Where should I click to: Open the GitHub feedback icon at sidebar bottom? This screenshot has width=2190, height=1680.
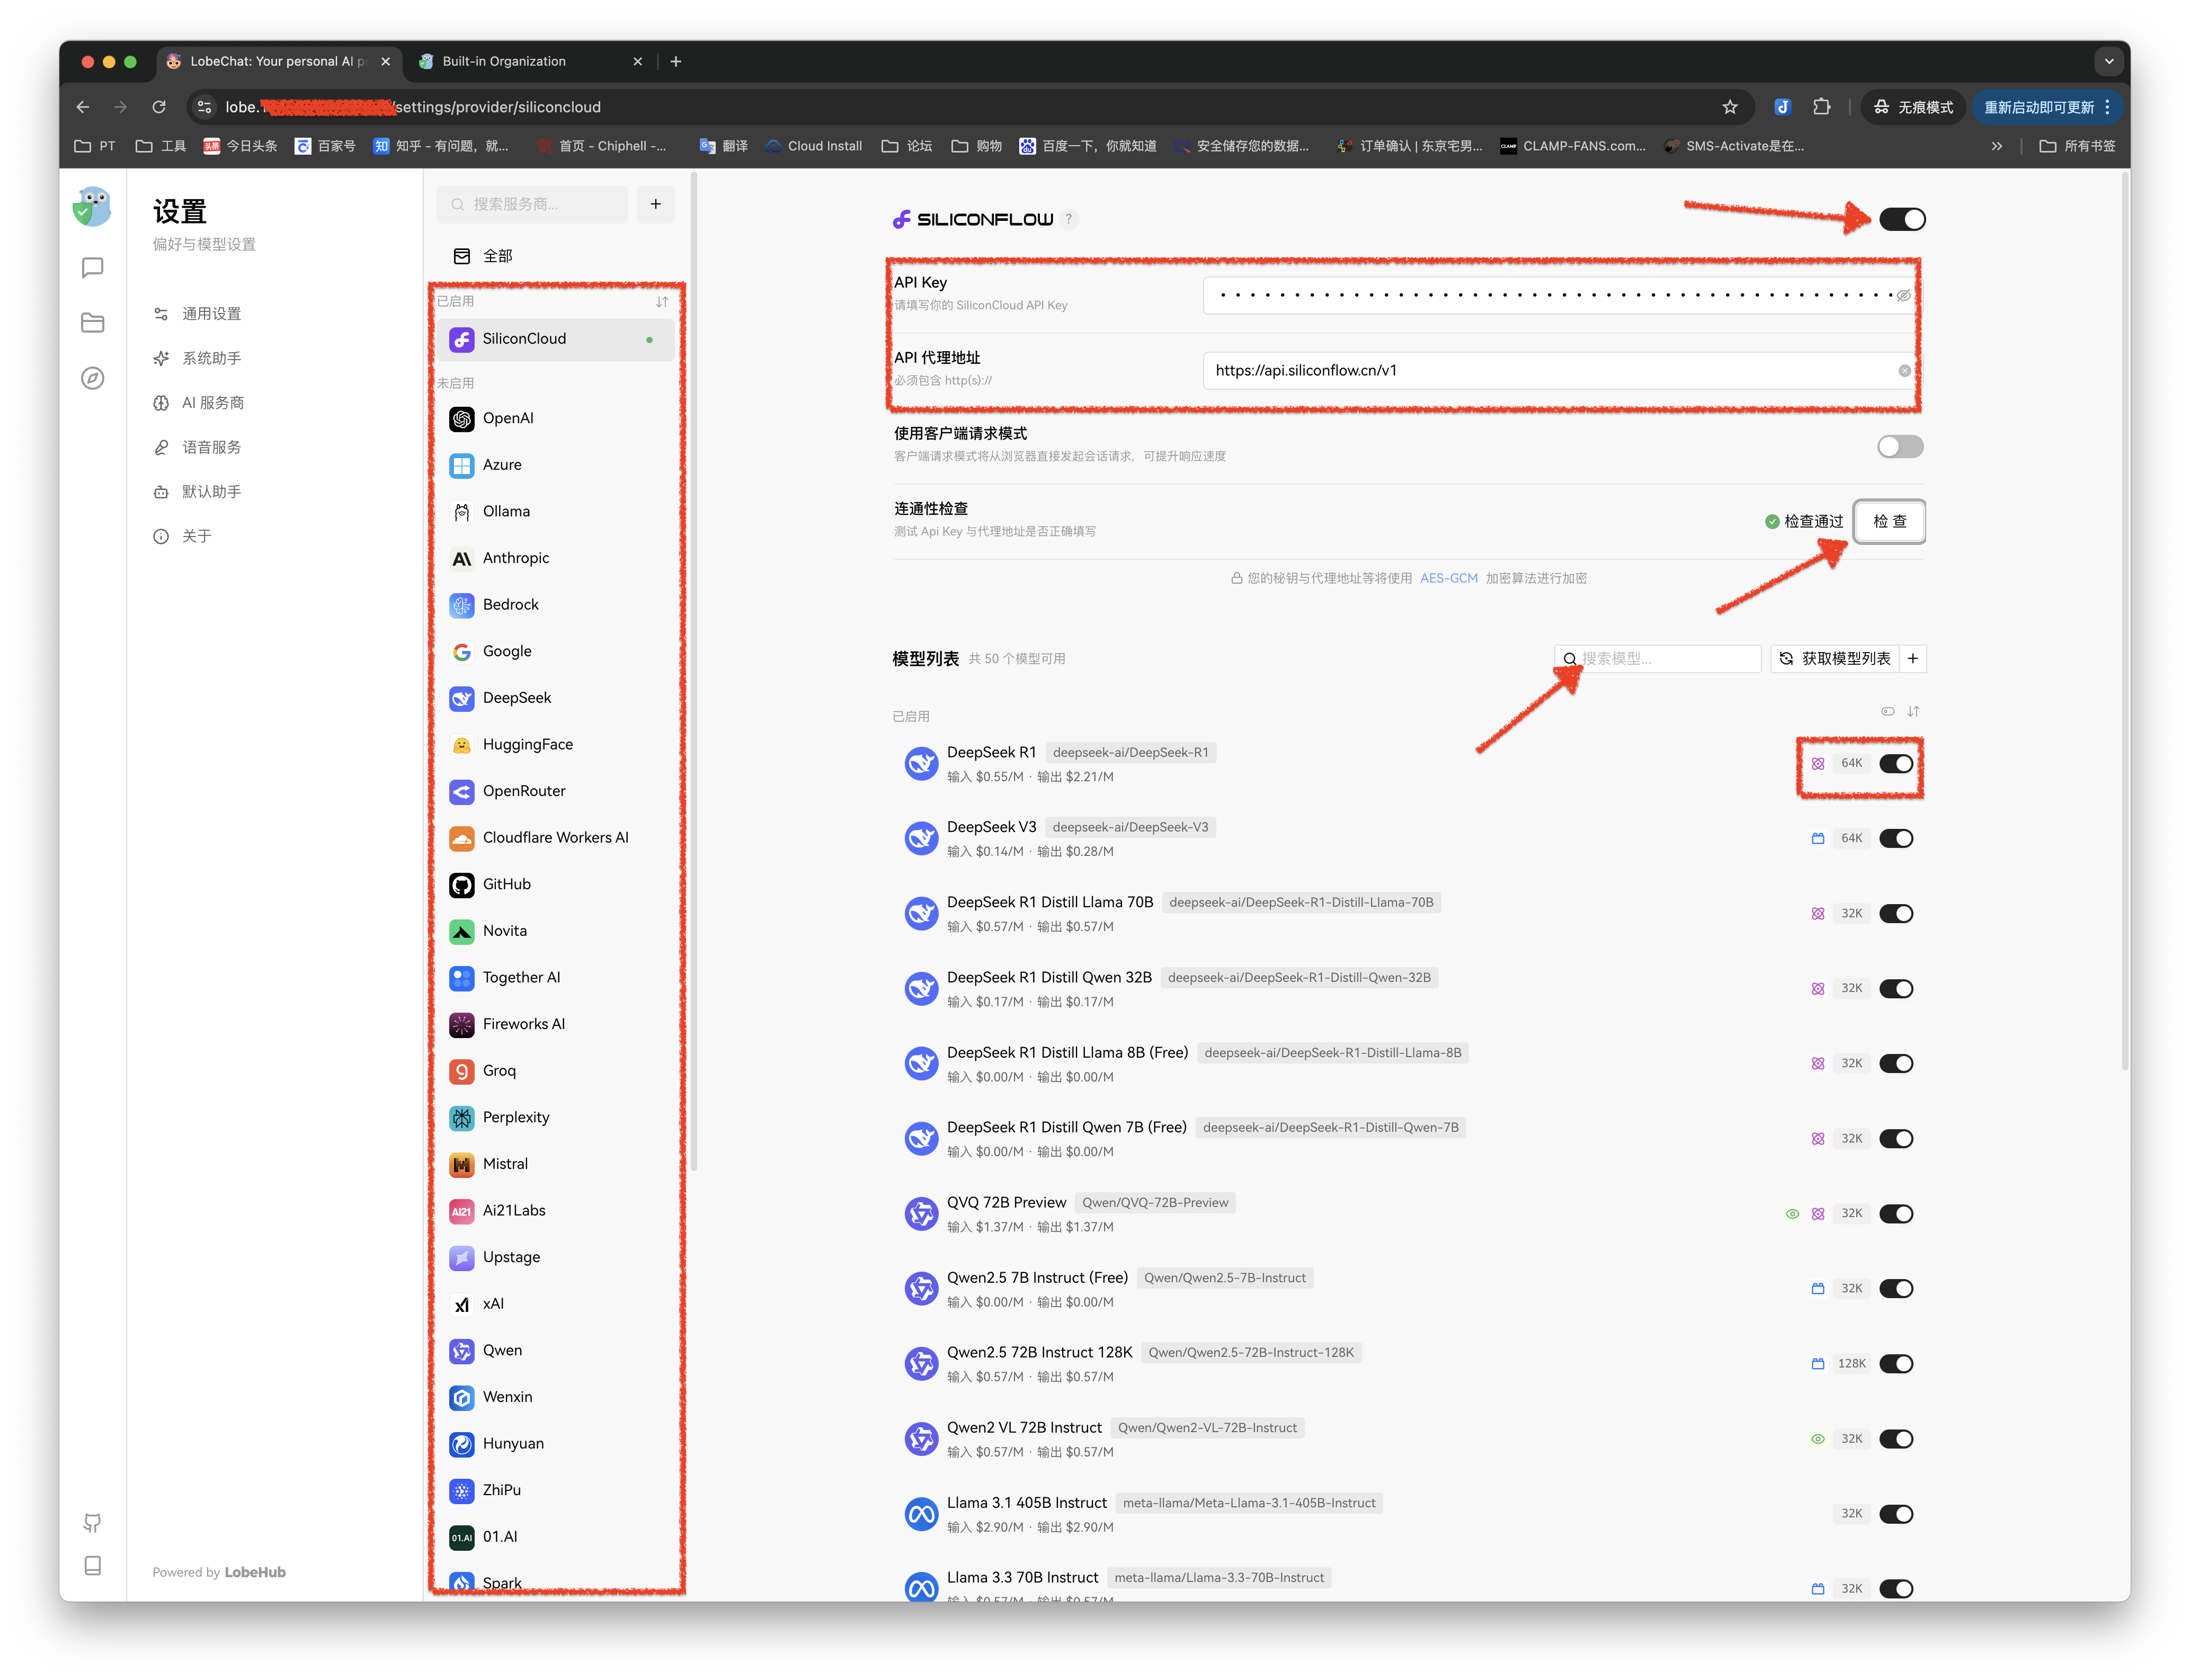[x=92, y=1522]
